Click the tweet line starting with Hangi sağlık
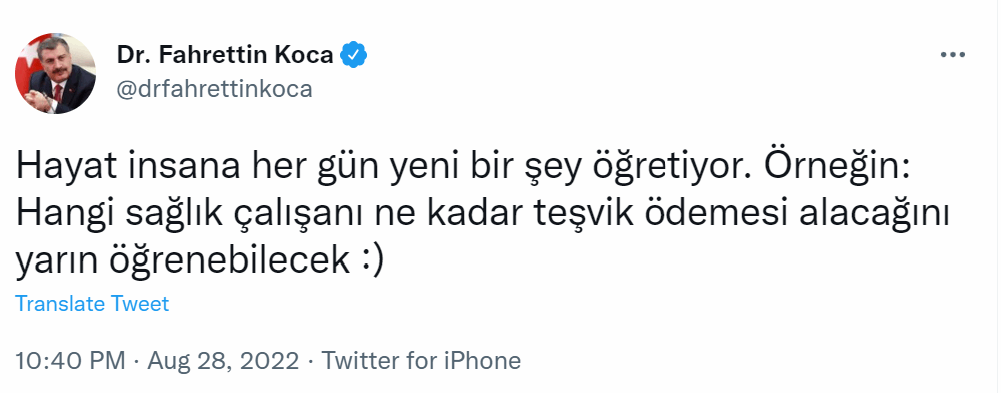 coord(483,216)
